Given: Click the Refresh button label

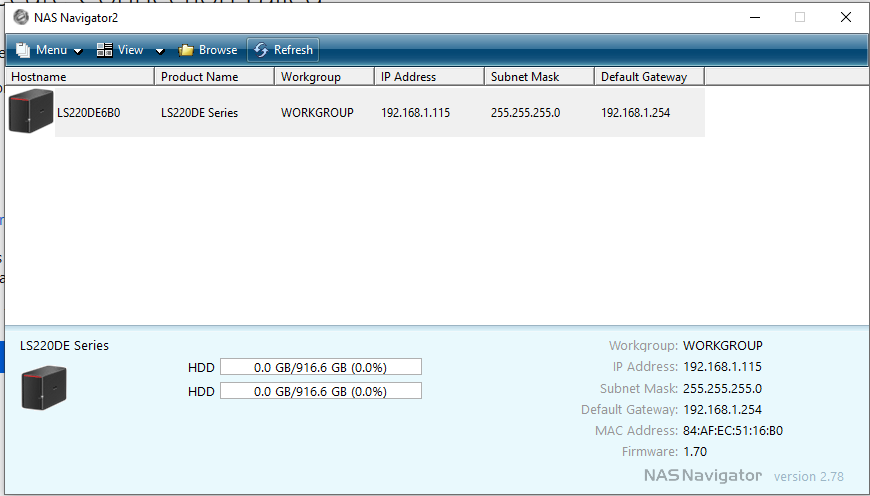Looking at the screenshot, I should [x=293, y=50].
